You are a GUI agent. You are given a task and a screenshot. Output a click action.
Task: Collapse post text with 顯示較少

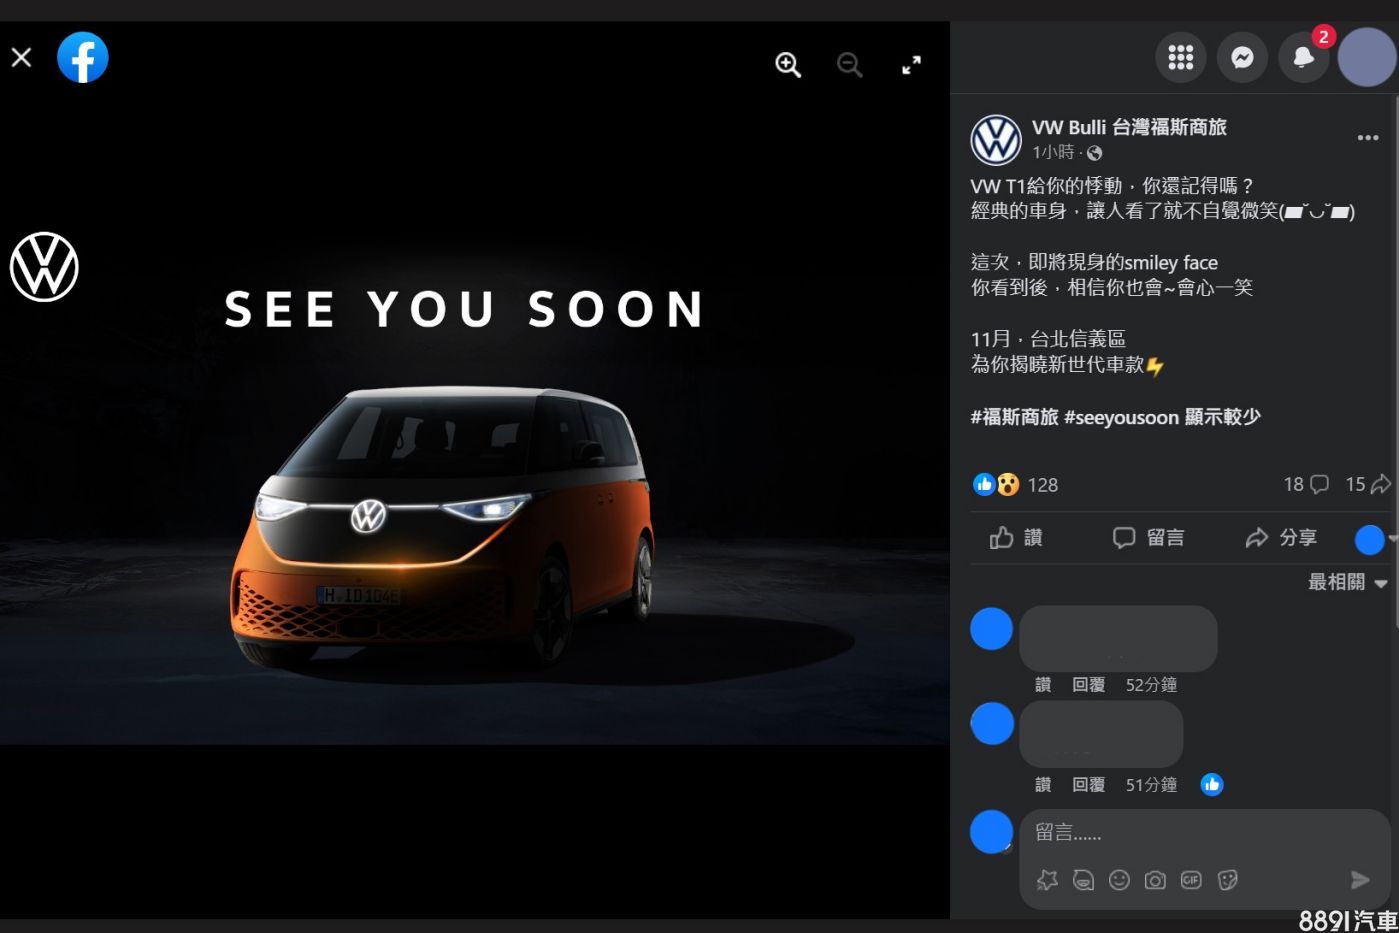coord(1222,417)
